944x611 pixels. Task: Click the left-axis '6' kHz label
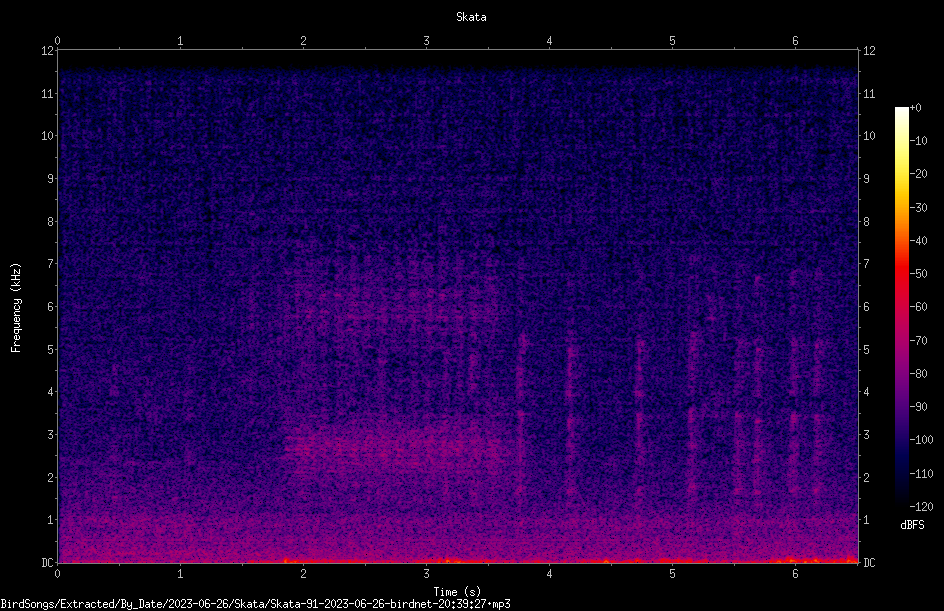click(51, 306)
